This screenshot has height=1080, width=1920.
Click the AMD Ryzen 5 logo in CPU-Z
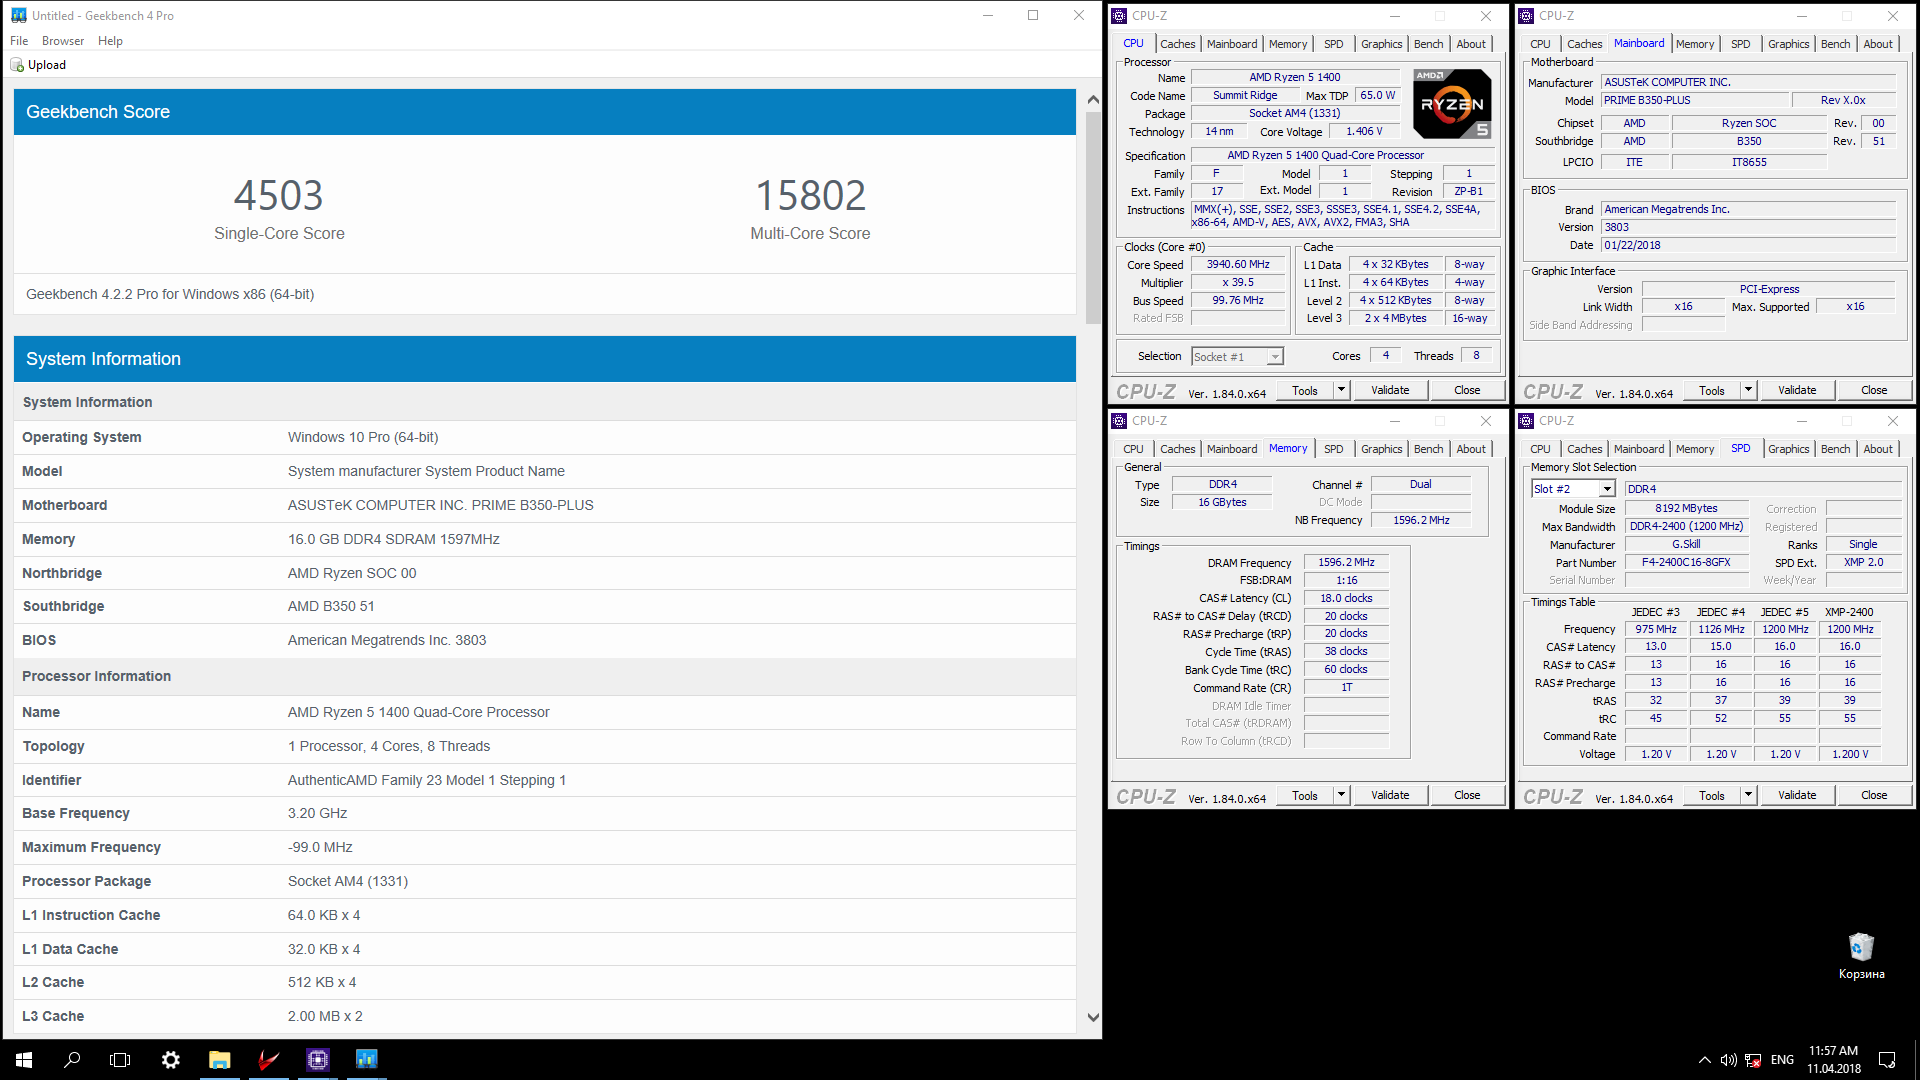tap(1452, 104)
